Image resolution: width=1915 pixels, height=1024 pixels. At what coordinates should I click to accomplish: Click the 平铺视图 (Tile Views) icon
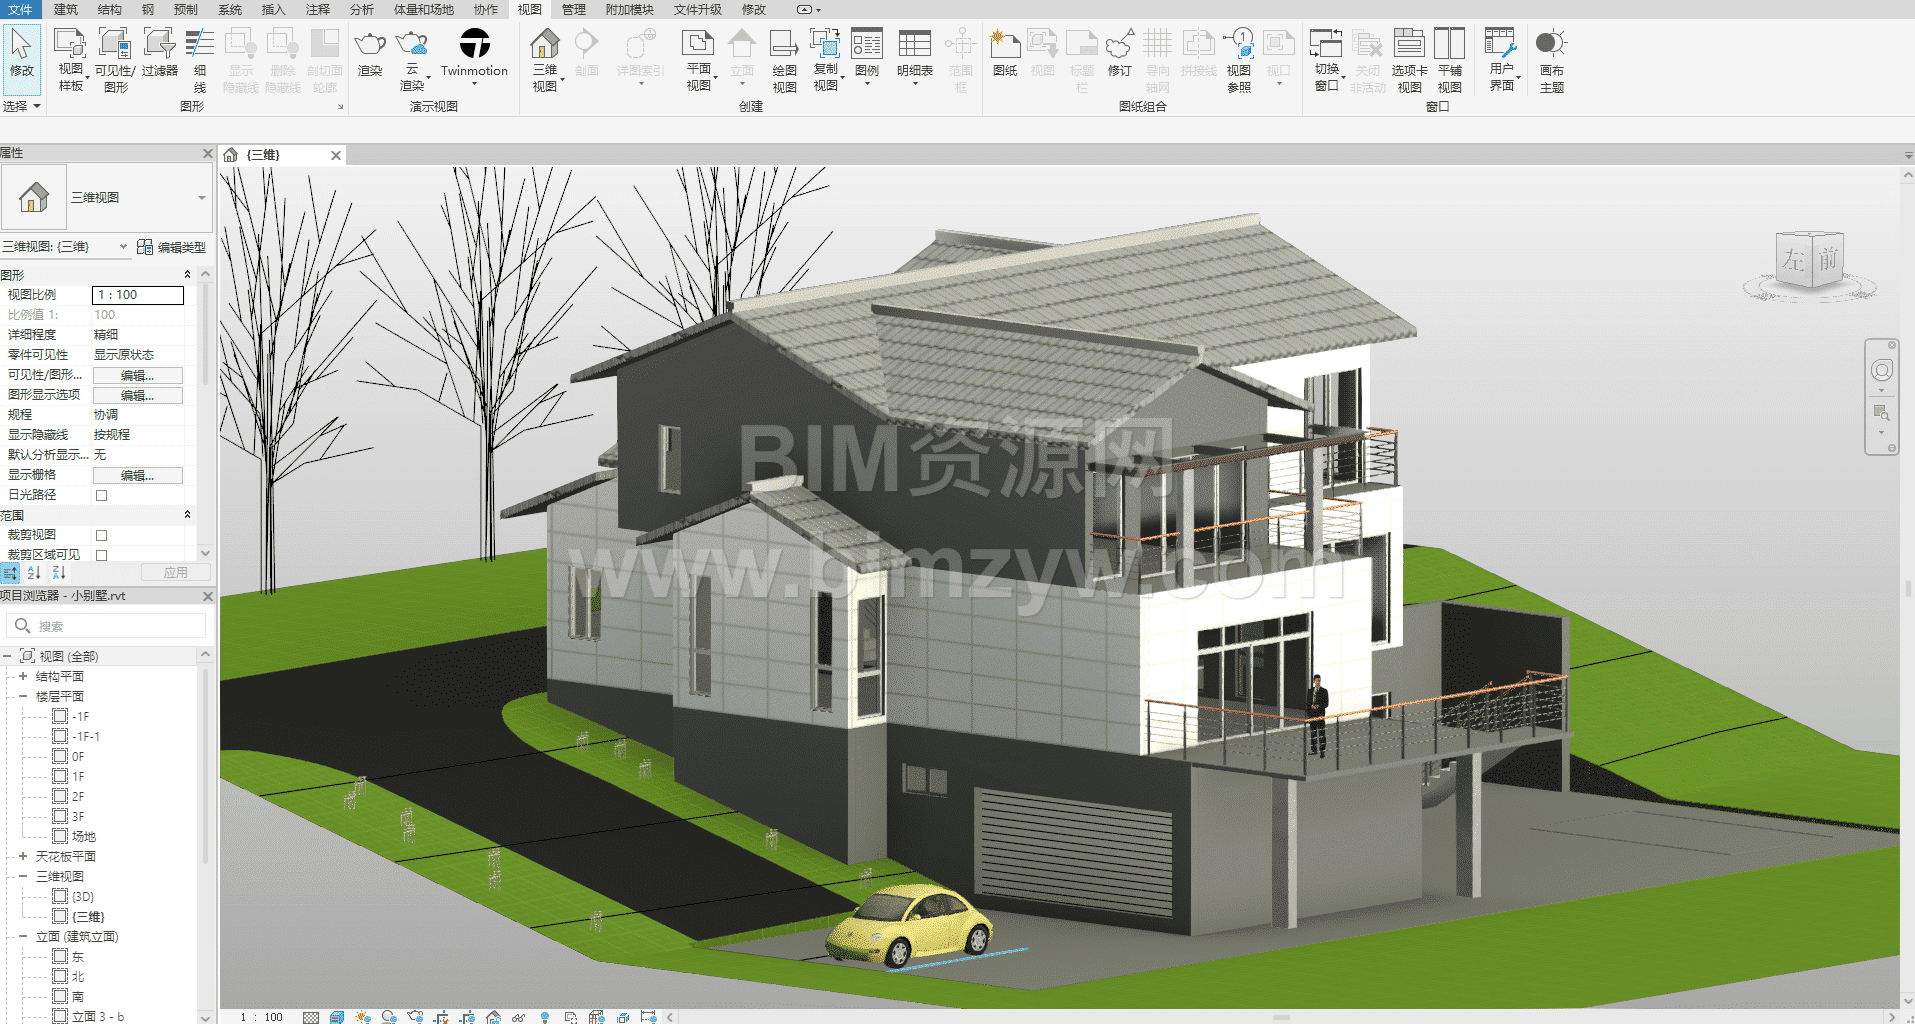[x=1449, y=45]
